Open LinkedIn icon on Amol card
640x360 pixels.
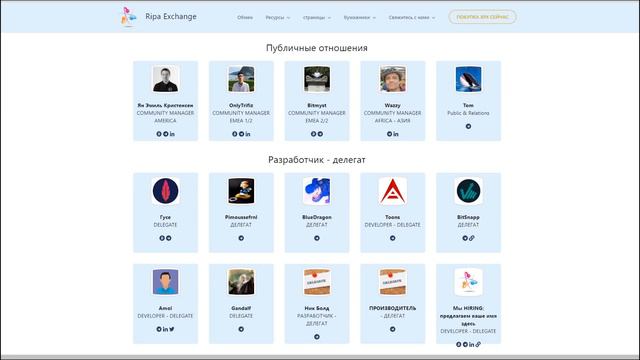pyautogui.click(x=165, y=329)
